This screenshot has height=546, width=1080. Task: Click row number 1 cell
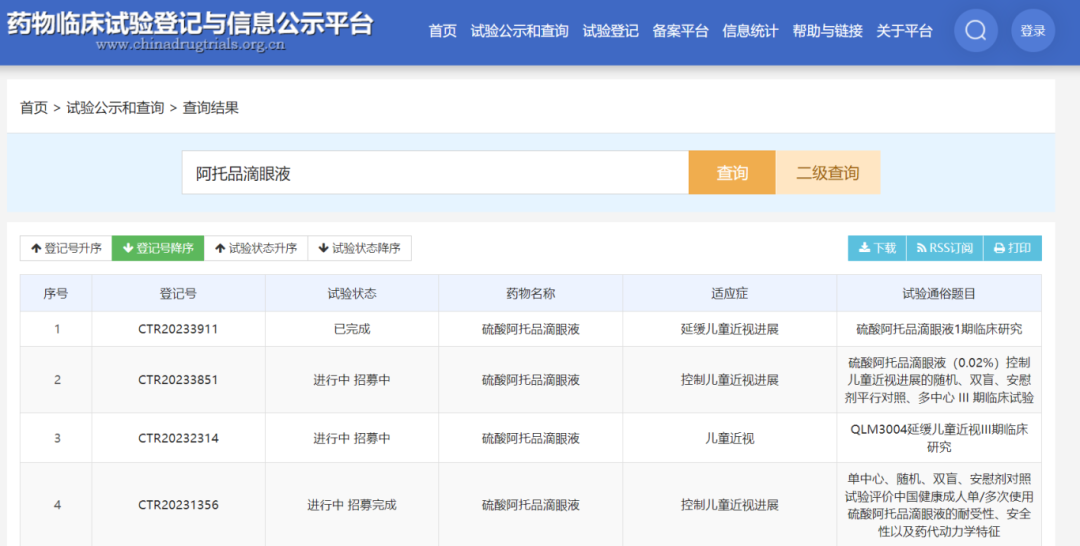pyautogui.click(x=56, y=329)
